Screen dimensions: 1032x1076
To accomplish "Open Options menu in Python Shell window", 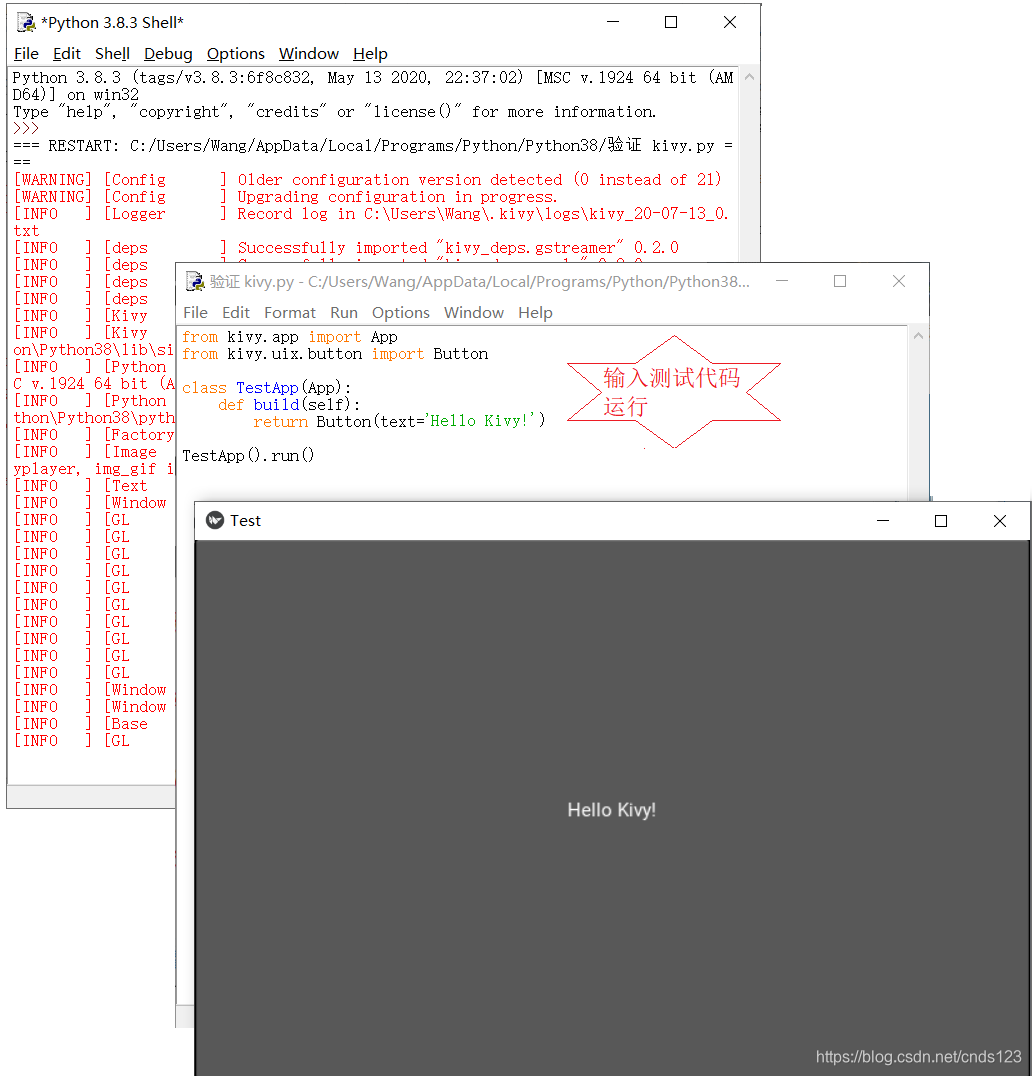I will [235, 54].
